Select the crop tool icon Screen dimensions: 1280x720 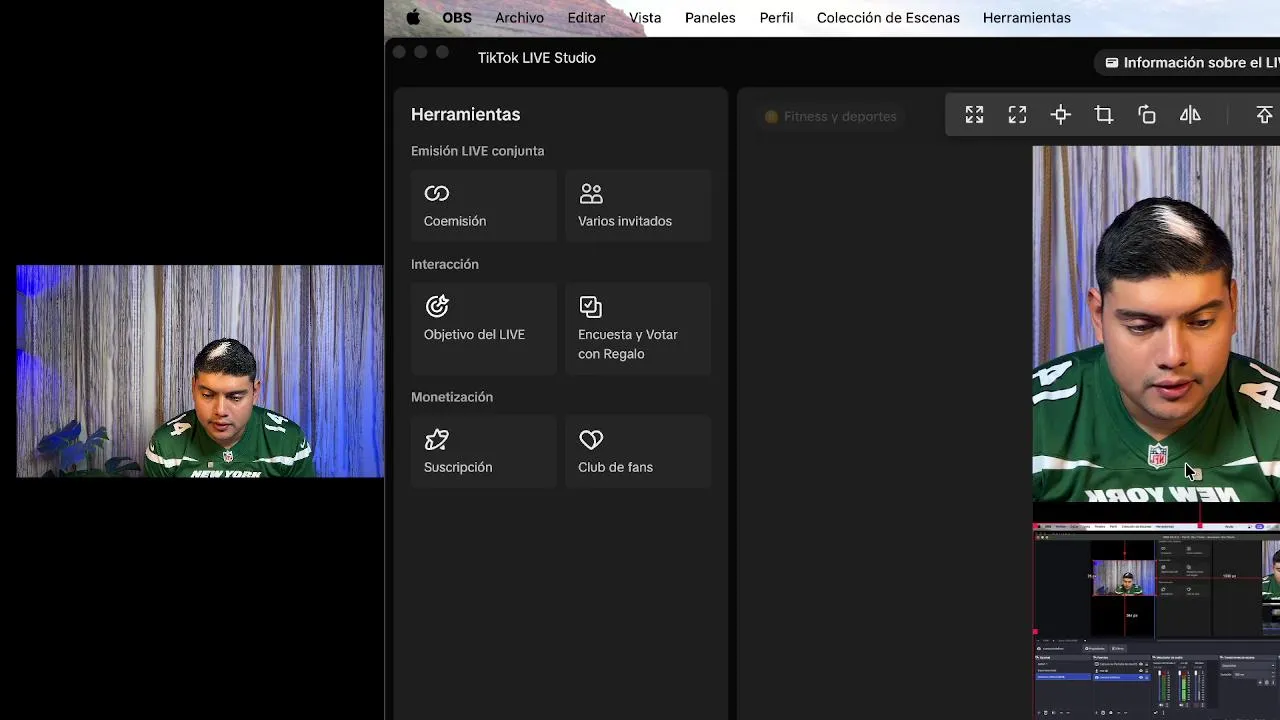point(1104,115)
